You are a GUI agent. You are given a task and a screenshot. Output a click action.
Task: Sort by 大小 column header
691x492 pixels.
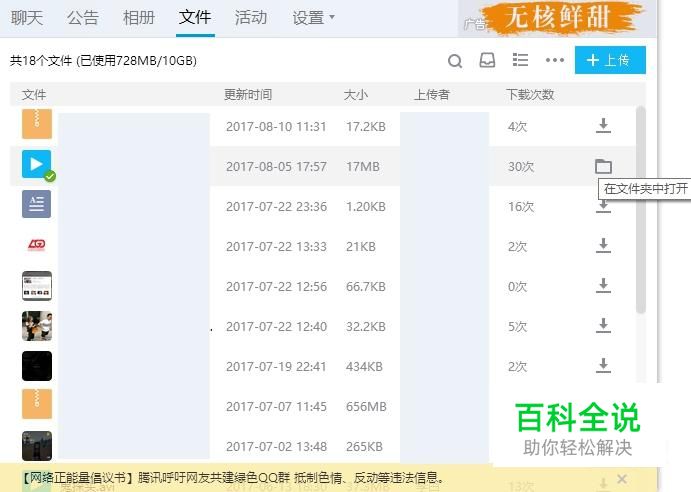356,94
